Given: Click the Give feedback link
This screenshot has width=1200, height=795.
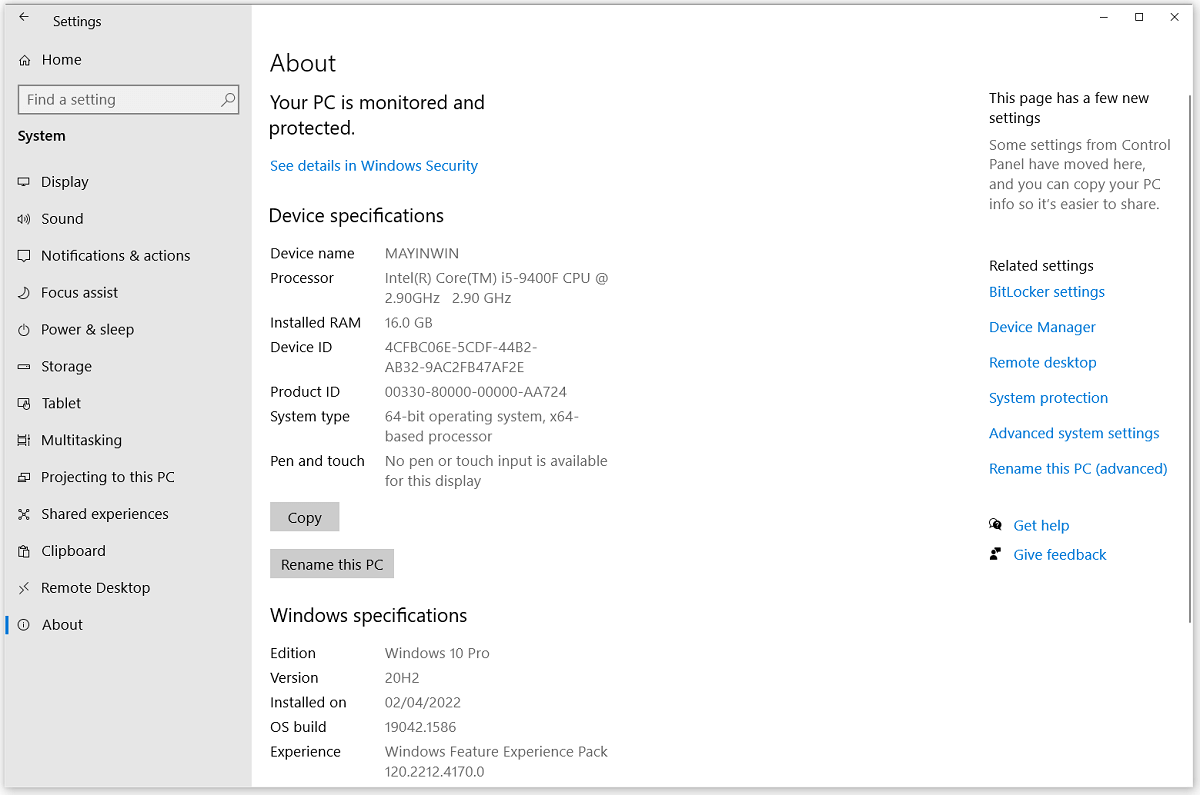Looking at the screenshot, I should (x=1060, y=555).
